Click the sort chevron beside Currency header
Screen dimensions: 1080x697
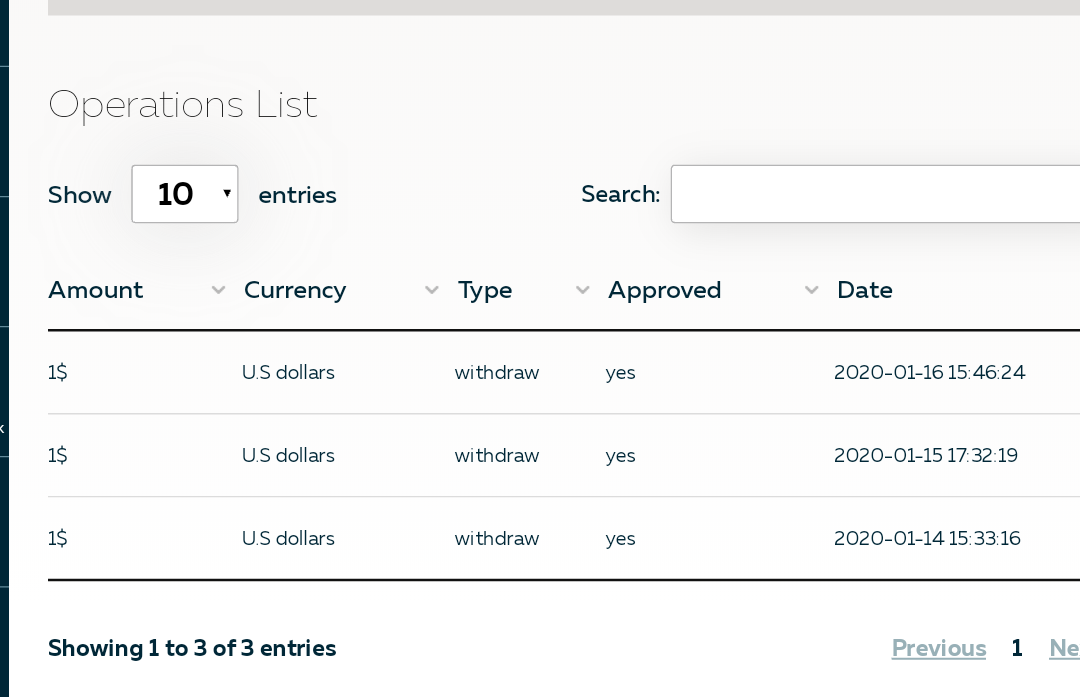[432, 291]
